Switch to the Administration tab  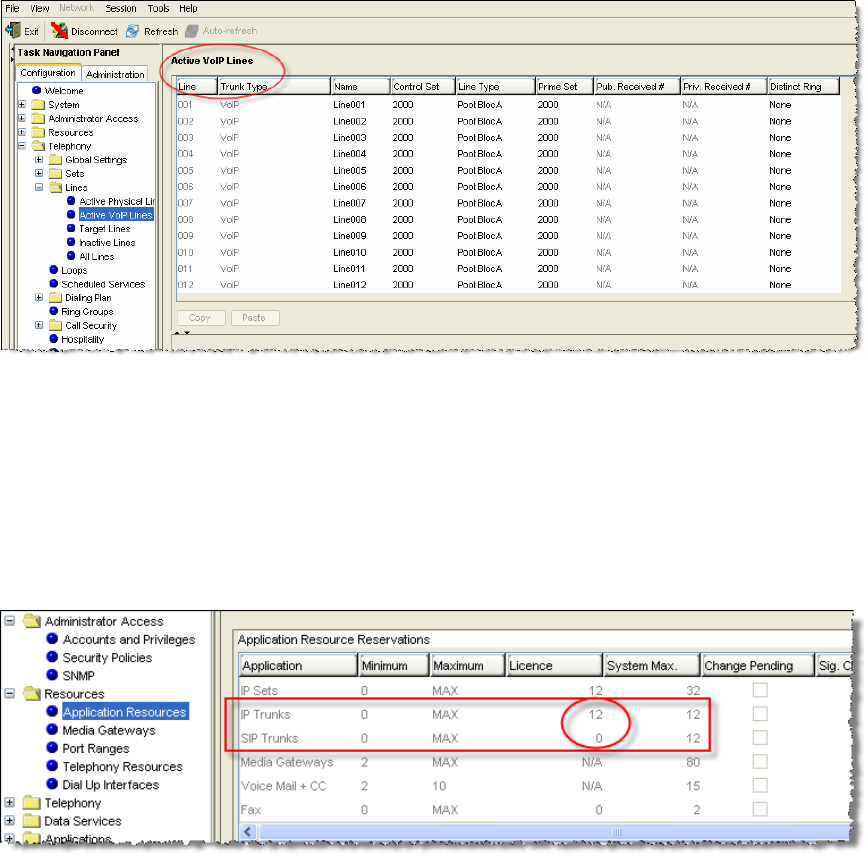pos(115,74)
